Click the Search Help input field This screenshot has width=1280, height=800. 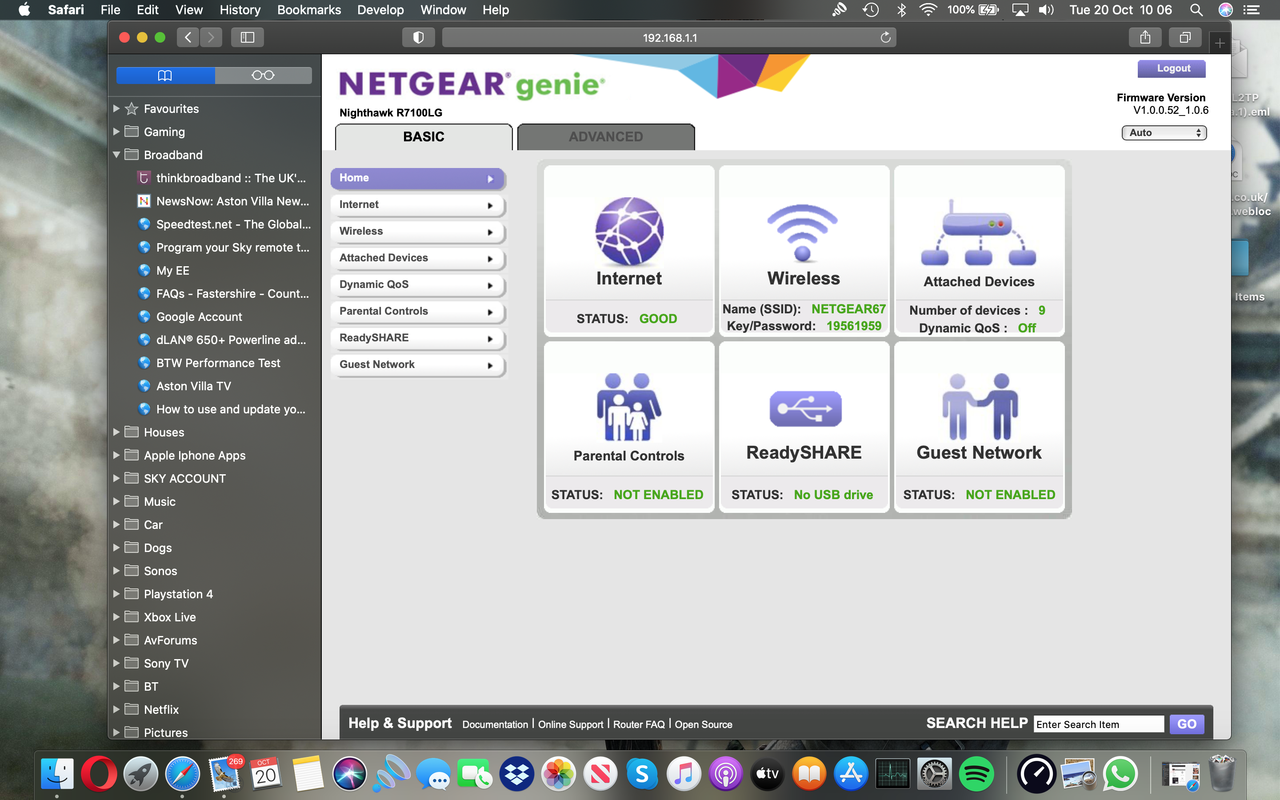click(1098, 724)
